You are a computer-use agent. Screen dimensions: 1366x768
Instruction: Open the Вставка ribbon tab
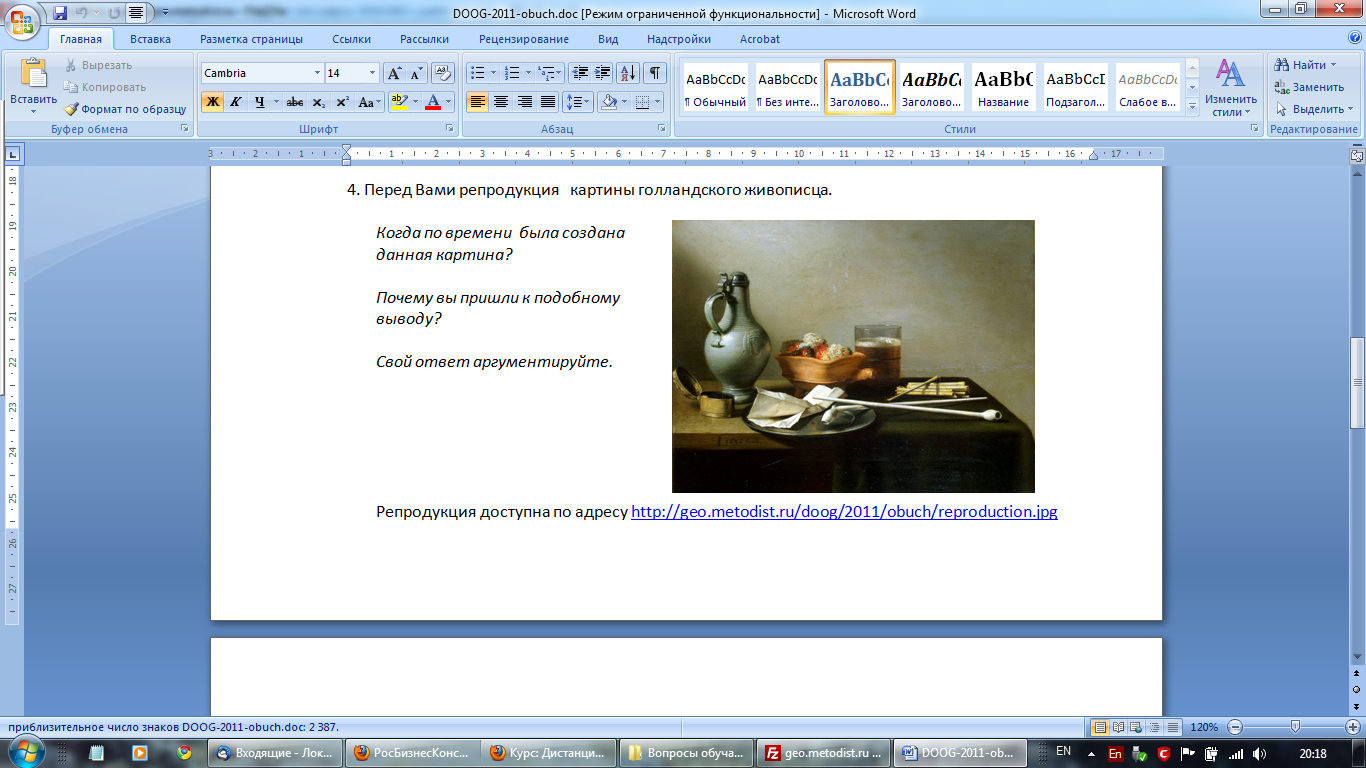150,39
